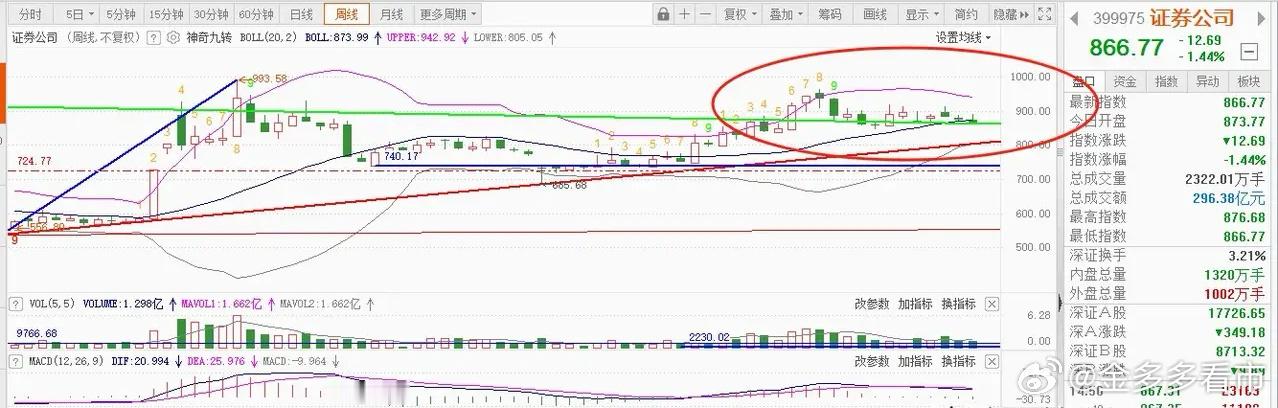Click the 内盘总量 row
The height and width of the screenshot is (408, 1278).
click(x=1168, y=274)
